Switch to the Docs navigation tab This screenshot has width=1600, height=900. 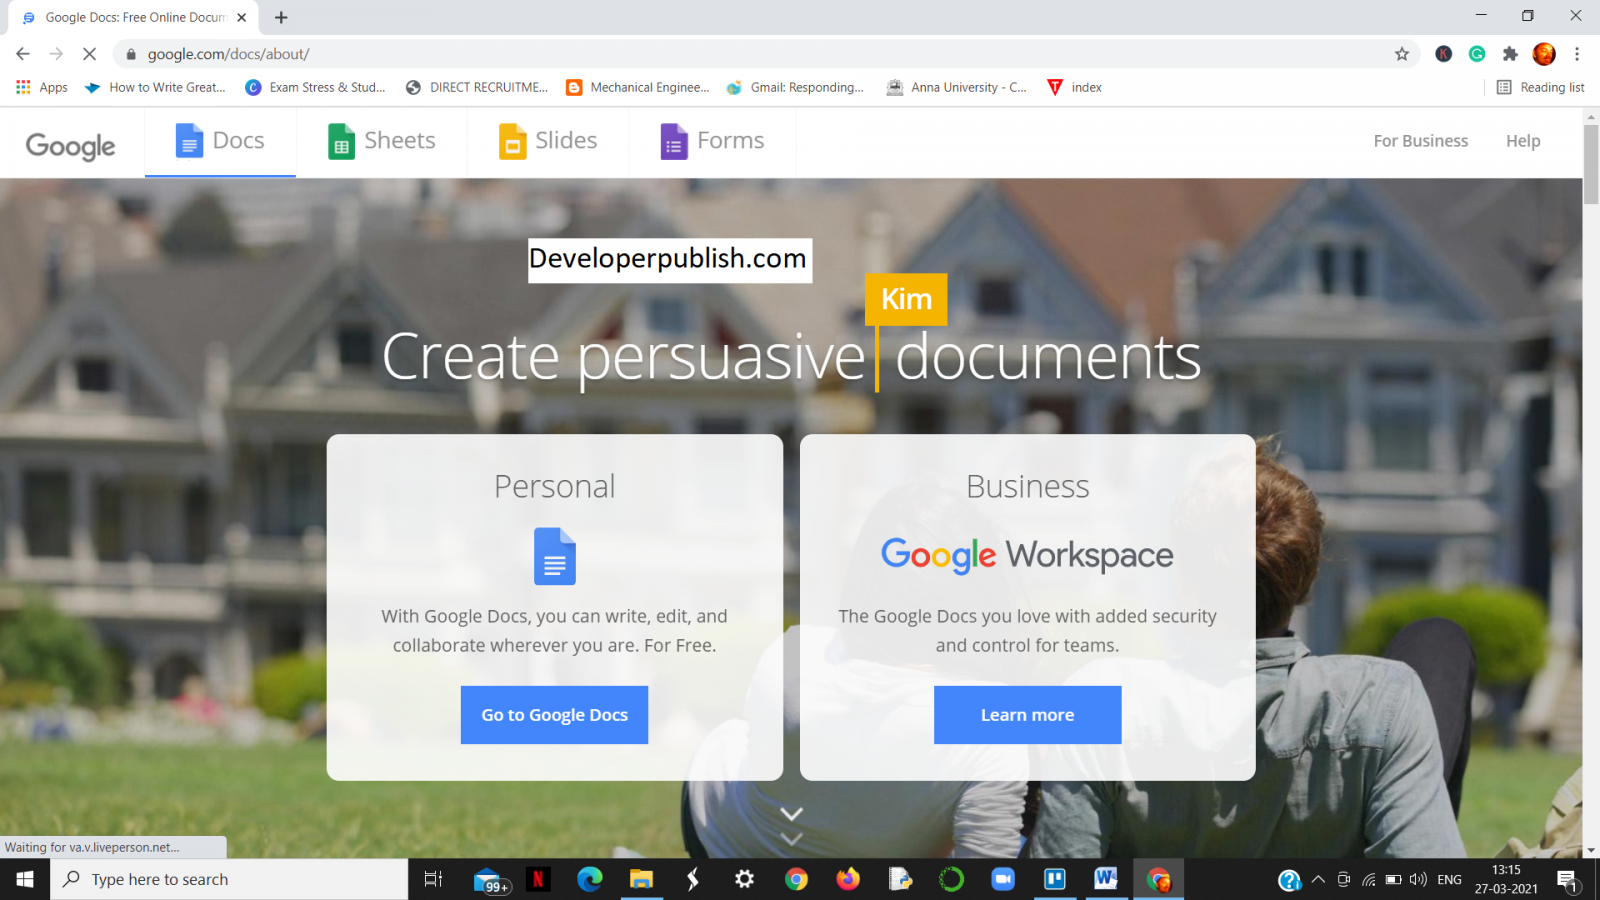click(222, 141)
